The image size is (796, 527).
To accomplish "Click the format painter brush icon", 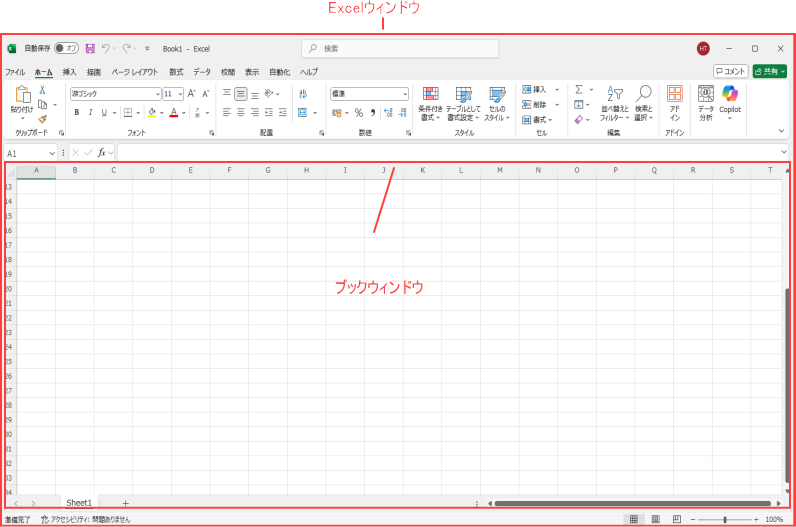I will coord(42,119).
